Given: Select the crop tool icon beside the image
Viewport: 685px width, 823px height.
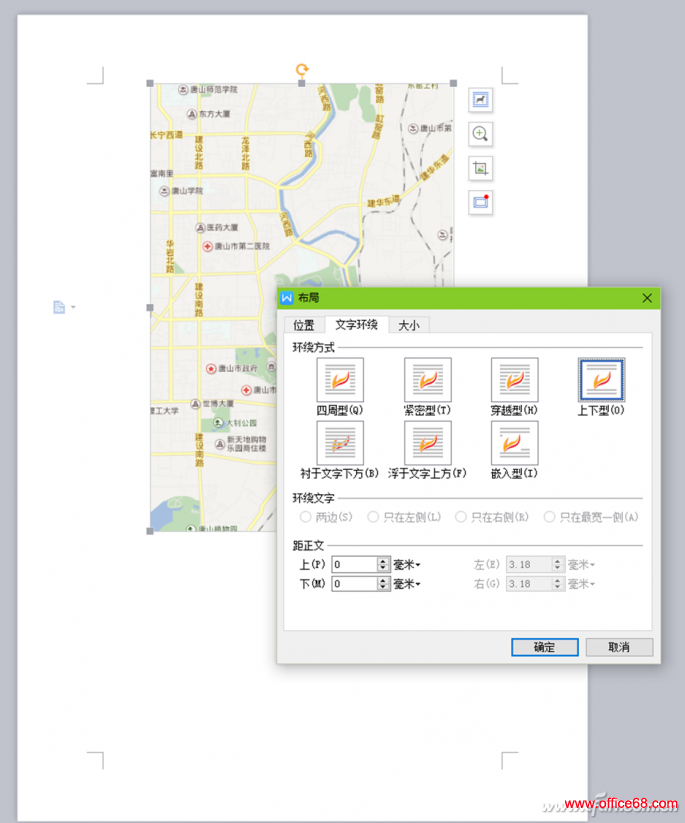Looking at the screenshot, I should point(480,168).
